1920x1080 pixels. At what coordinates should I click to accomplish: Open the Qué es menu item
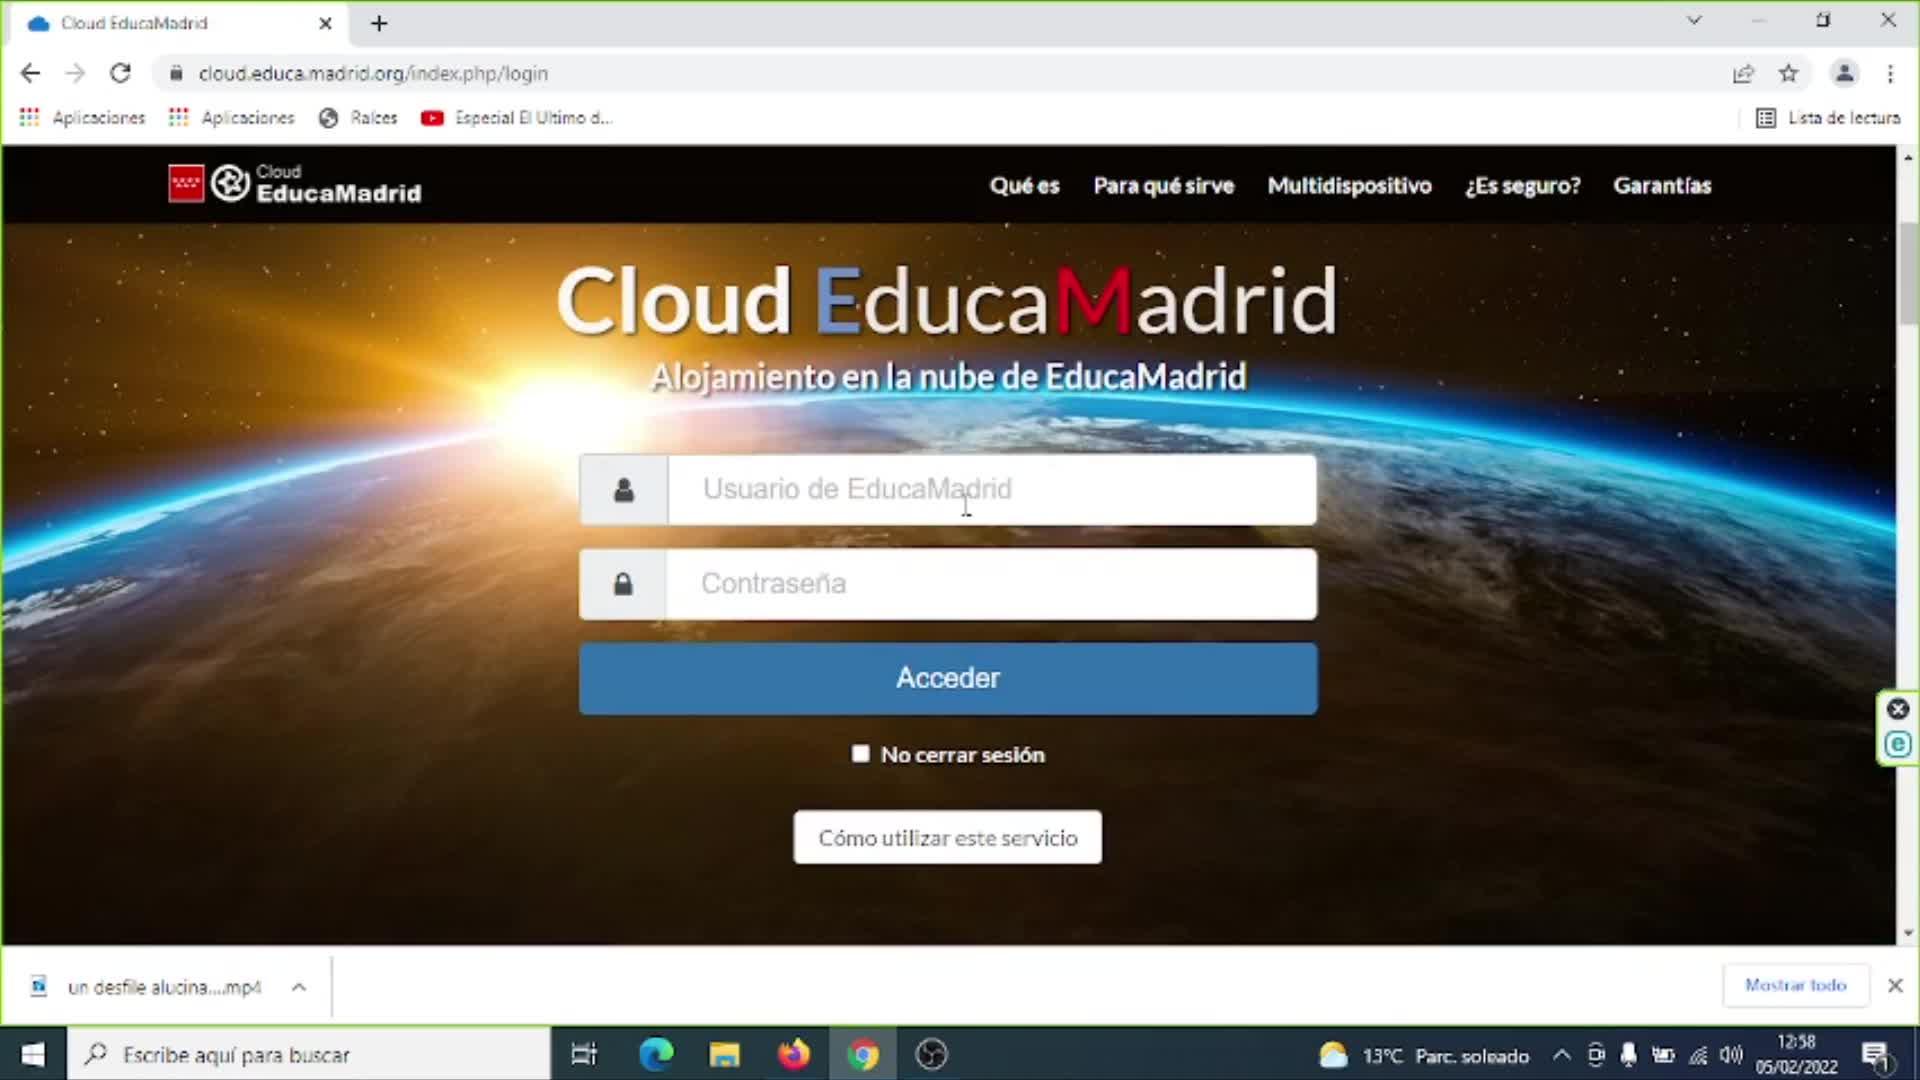point(1024,186)
